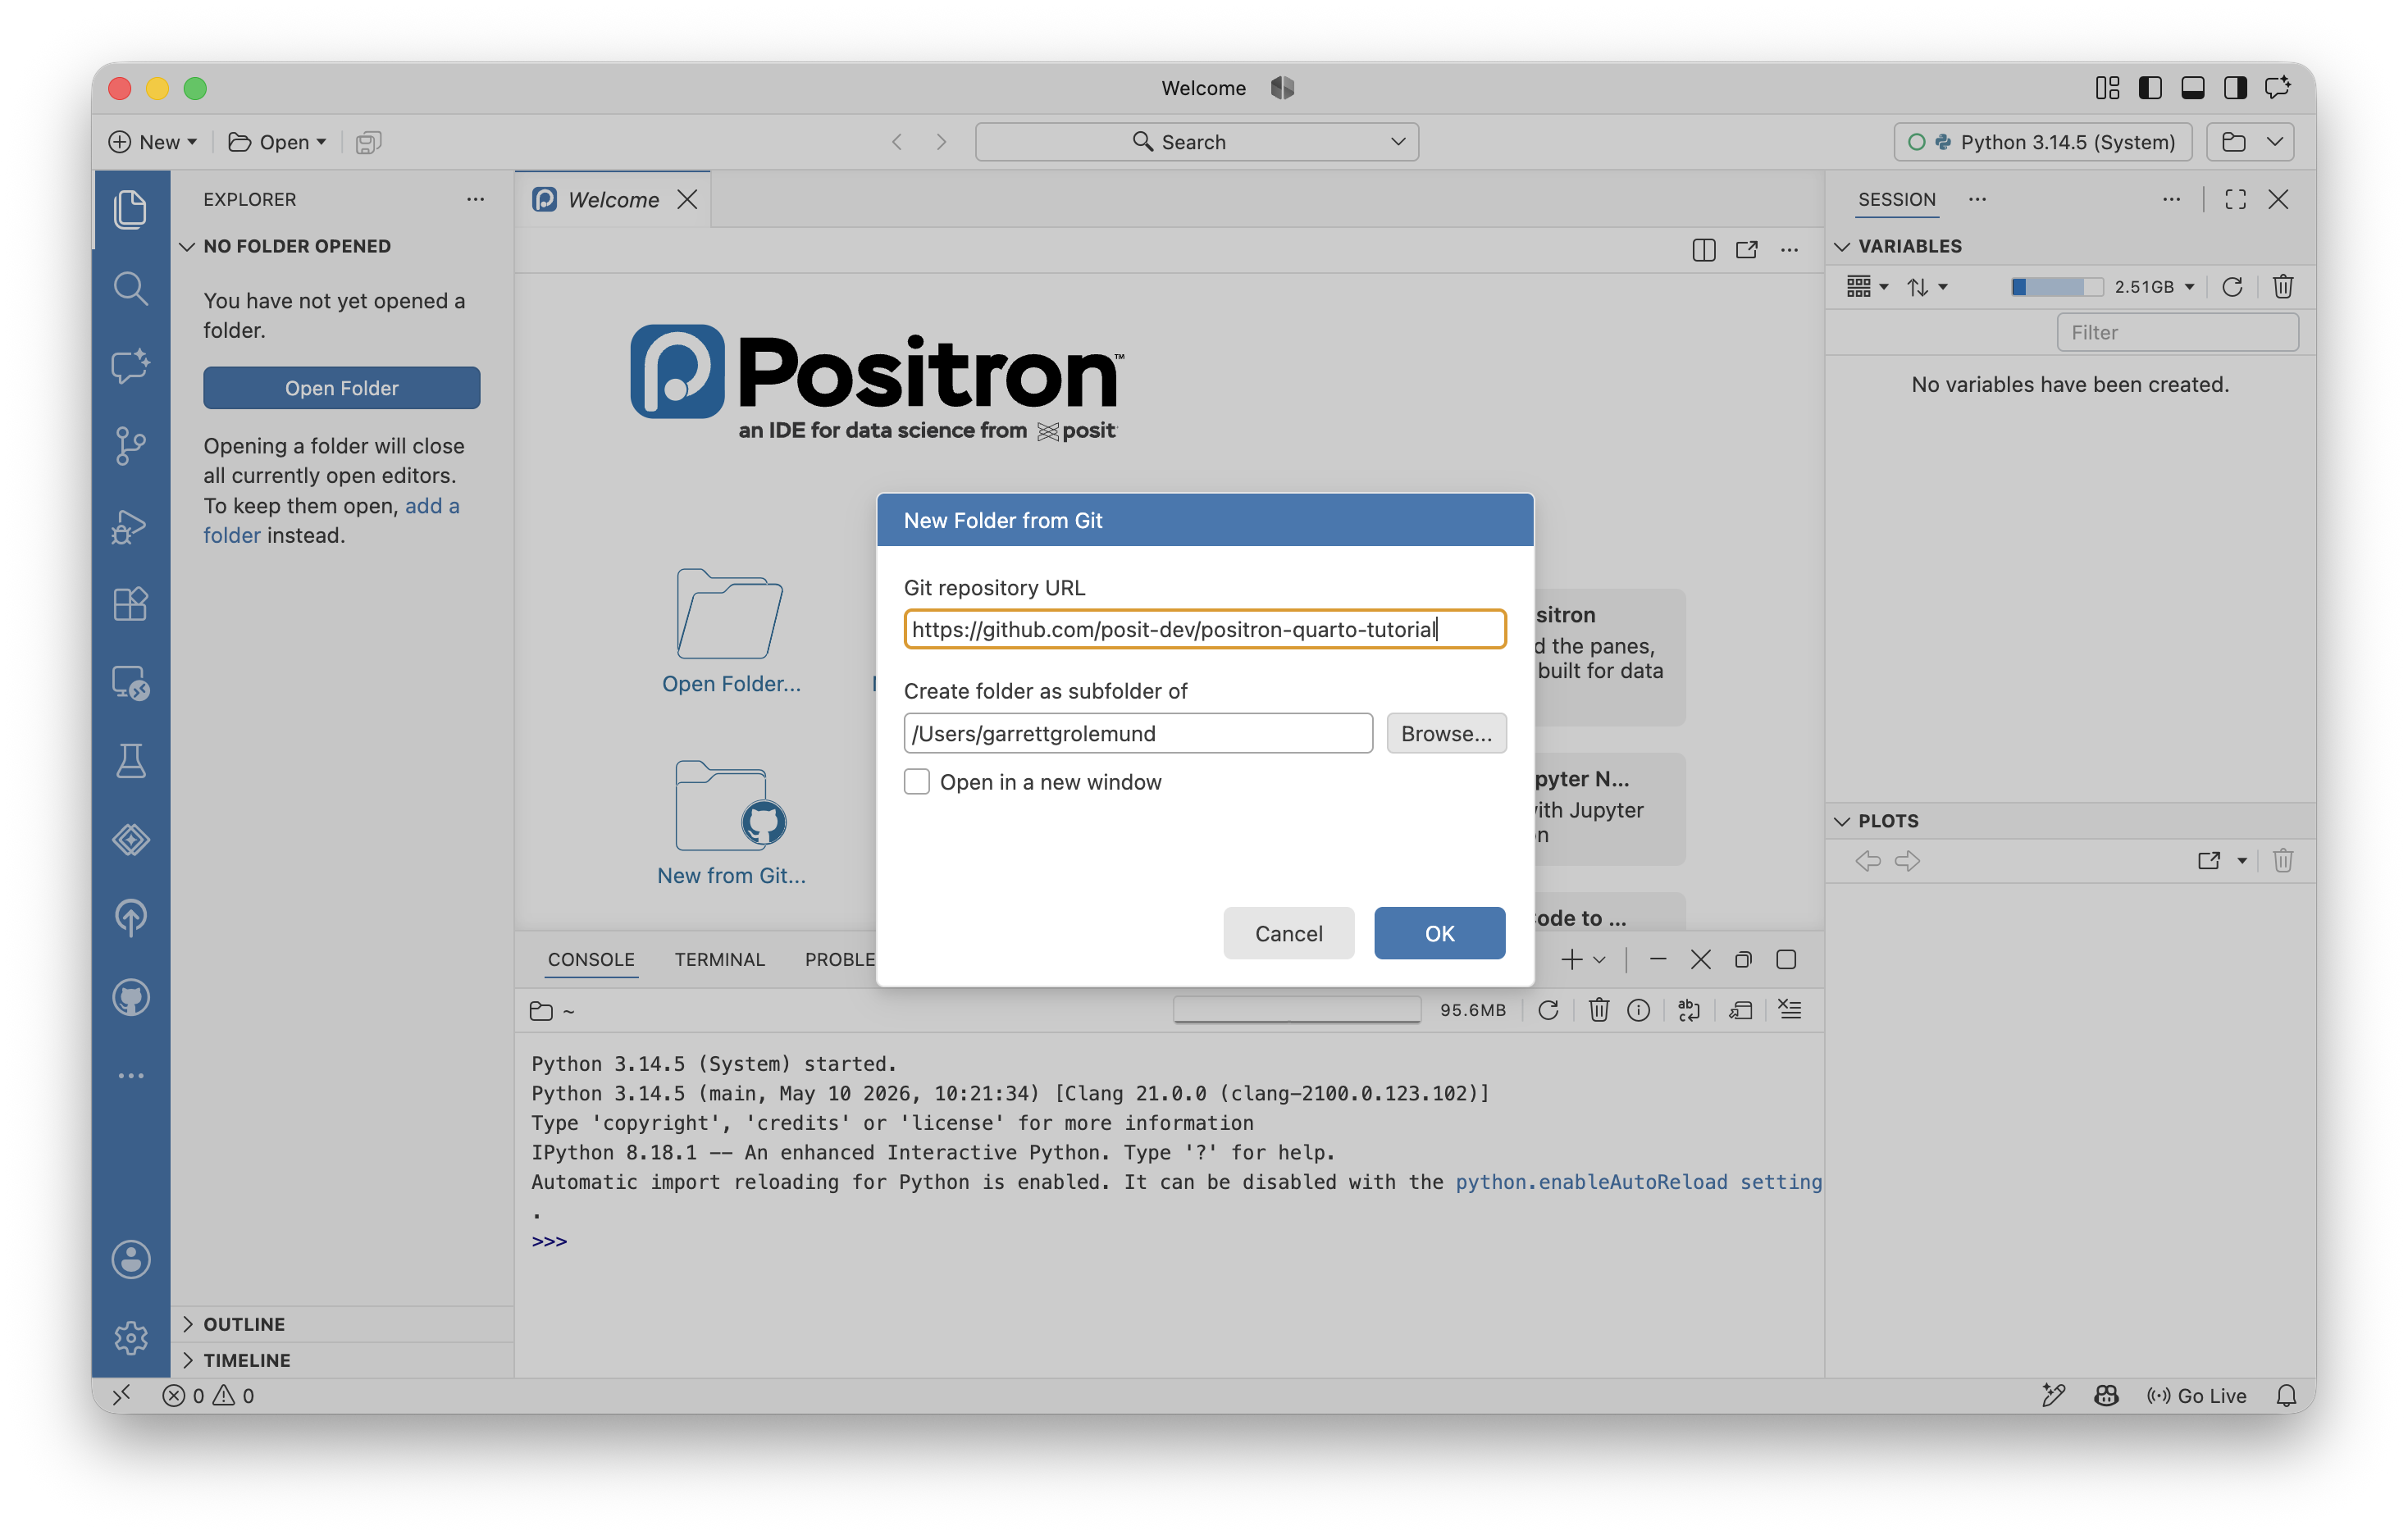Switch to the TERMINAL tab
Viewport: 2408px width, 1535px height.
point(719,960)
